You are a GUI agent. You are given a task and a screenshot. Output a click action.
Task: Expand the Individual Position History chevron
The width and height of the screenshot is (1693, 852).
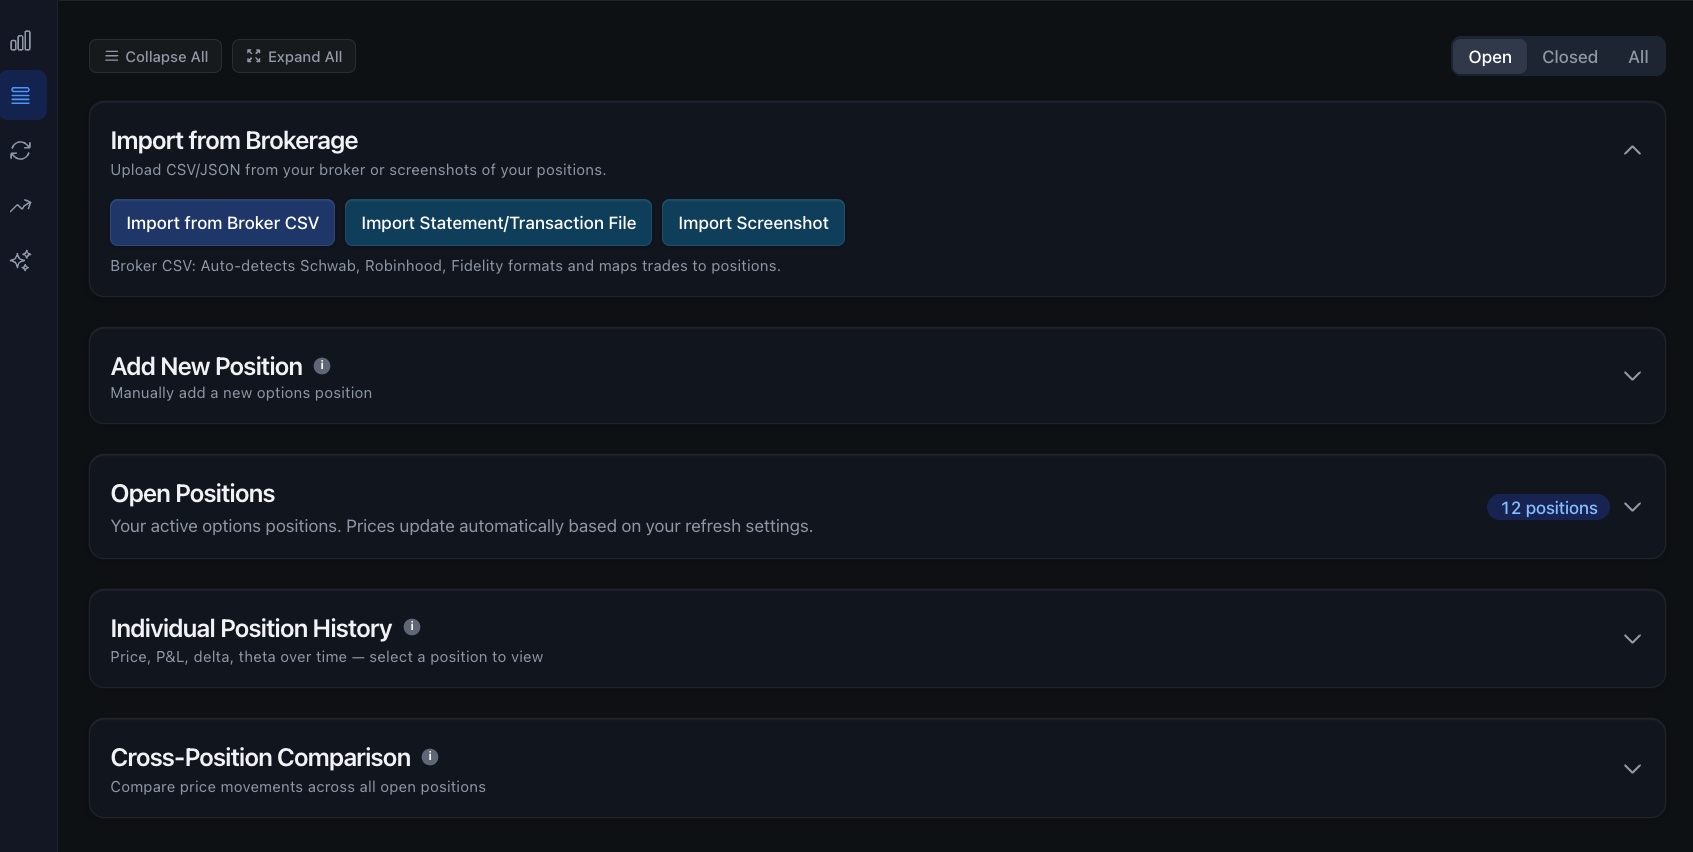pos(1632,639)
